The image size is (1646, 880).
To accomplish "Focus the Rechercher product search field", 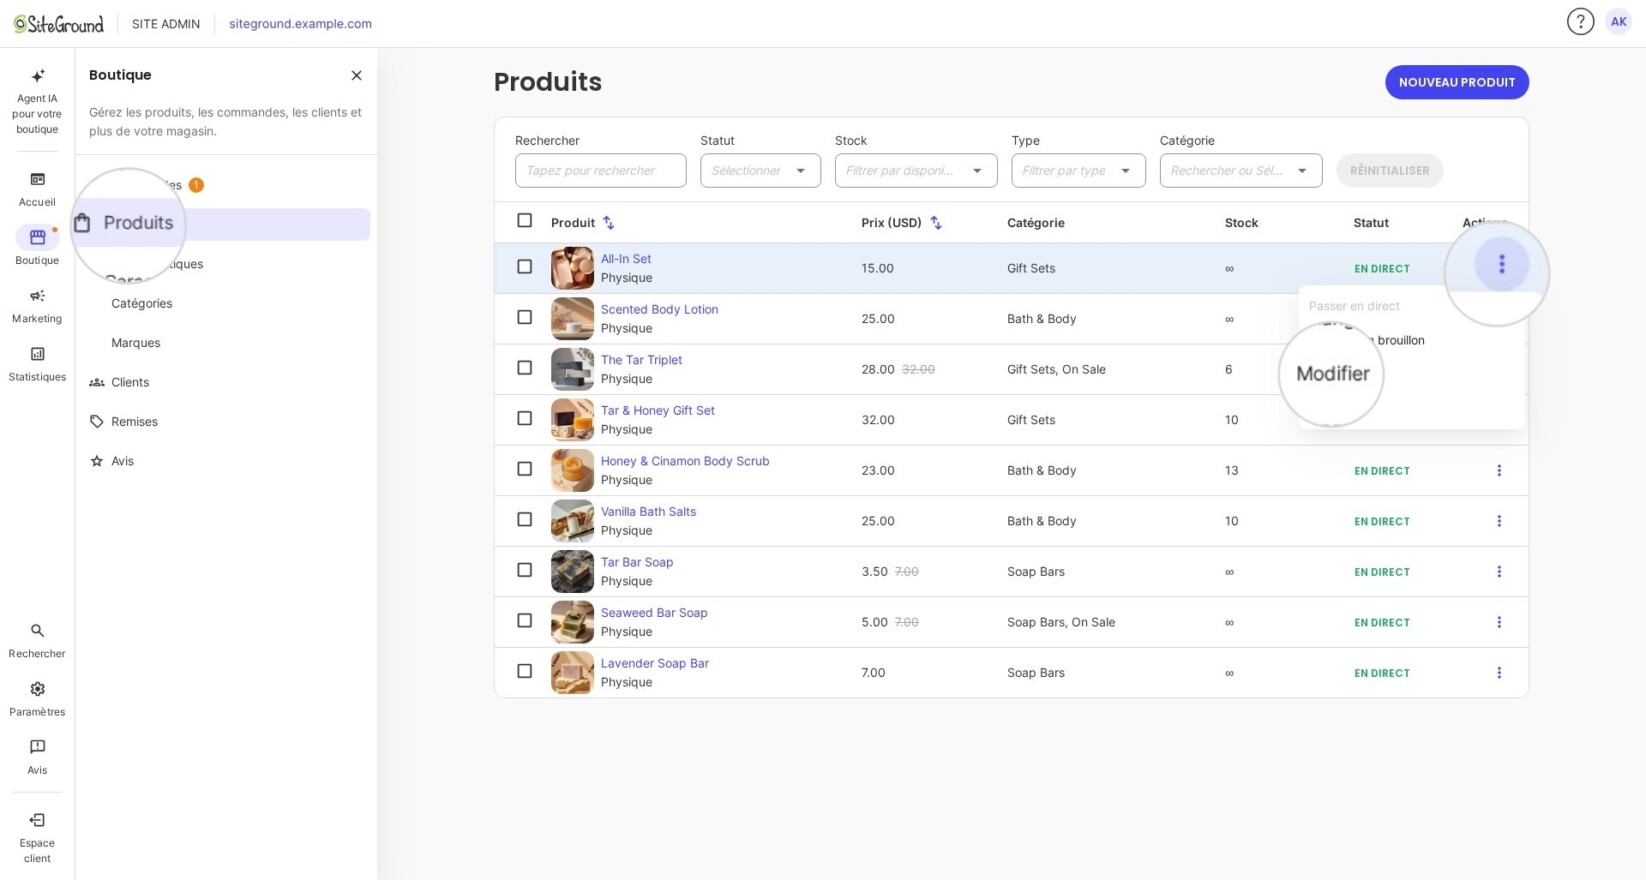I will (601, 171).
